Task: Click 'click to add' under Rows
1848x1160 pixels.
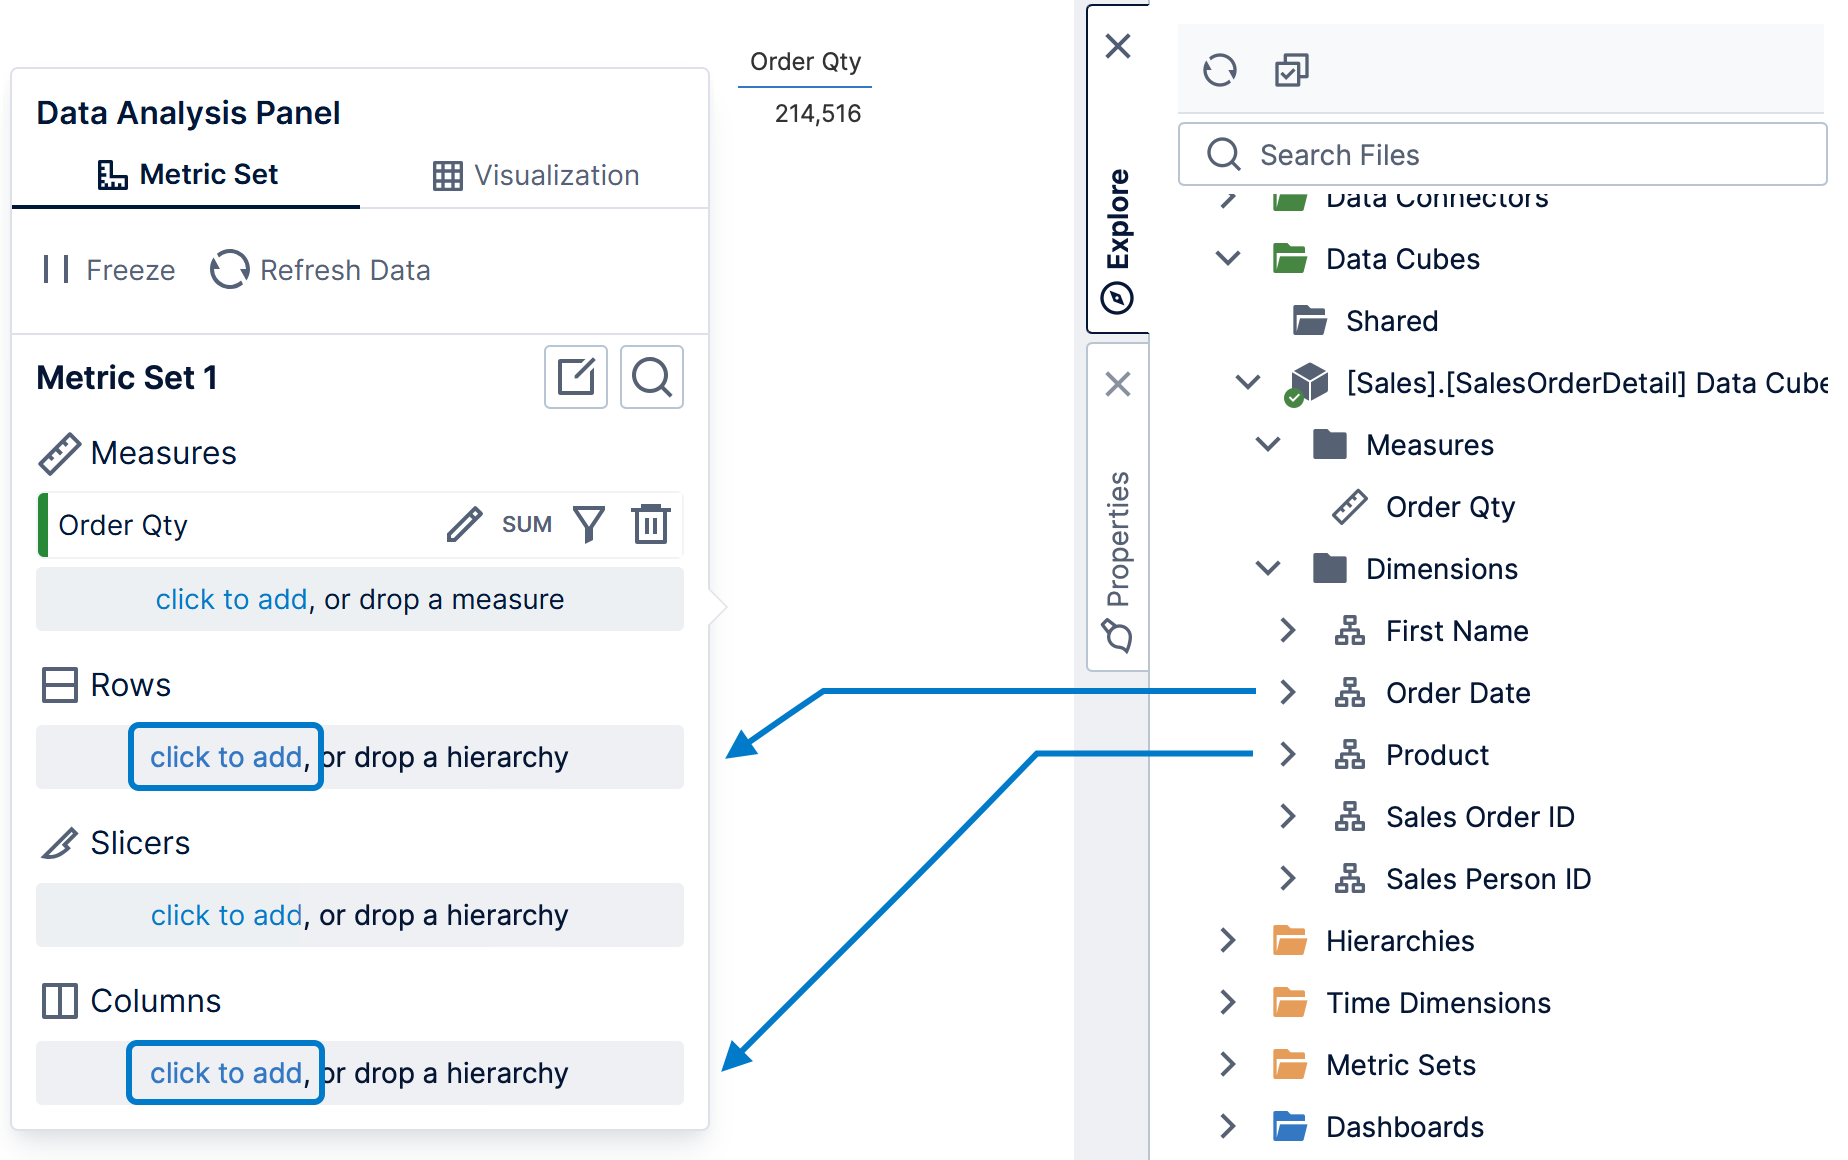Action: coord(226,757)
